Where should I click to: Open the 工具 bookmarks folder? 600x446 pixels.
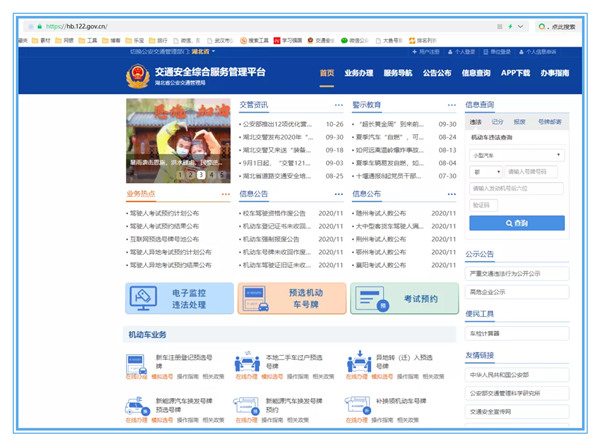(88, 41)
